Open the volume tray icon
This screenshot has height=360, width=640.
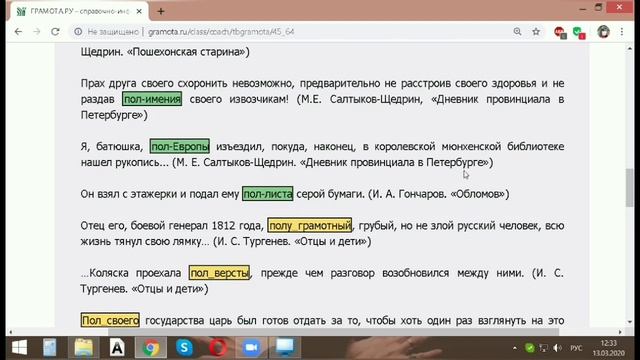coord(557,348)
